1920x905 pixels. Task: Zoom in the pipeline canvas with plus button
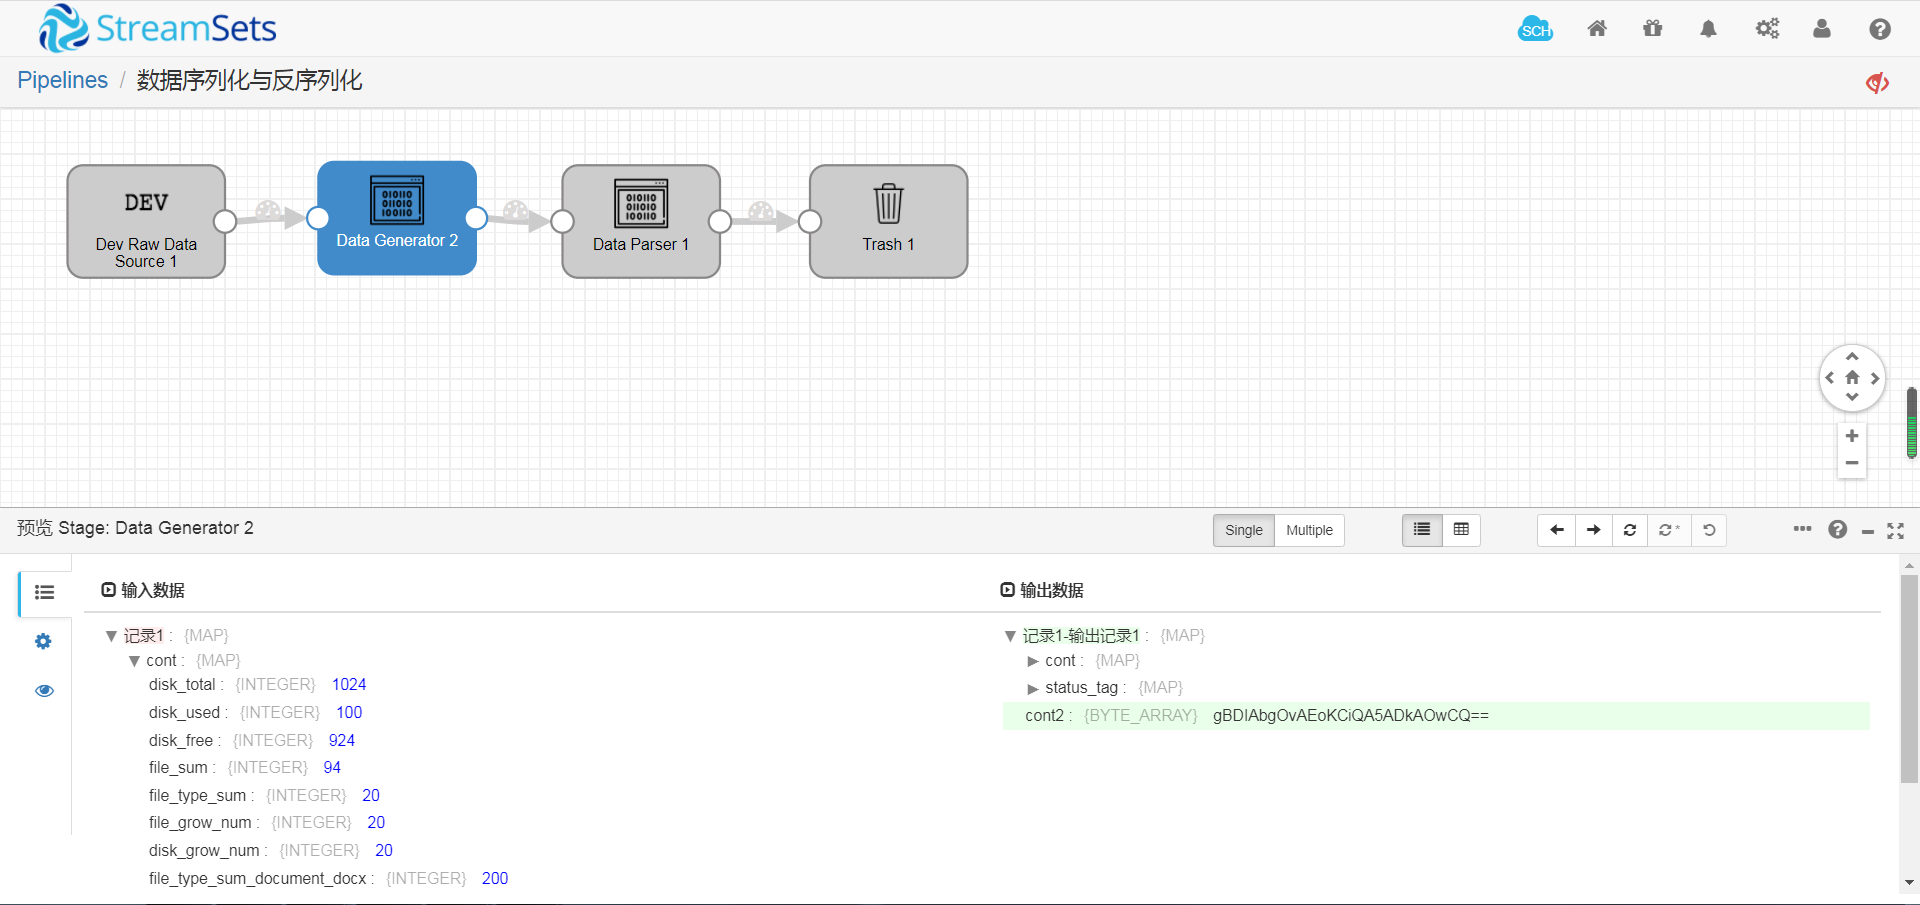1852,436
